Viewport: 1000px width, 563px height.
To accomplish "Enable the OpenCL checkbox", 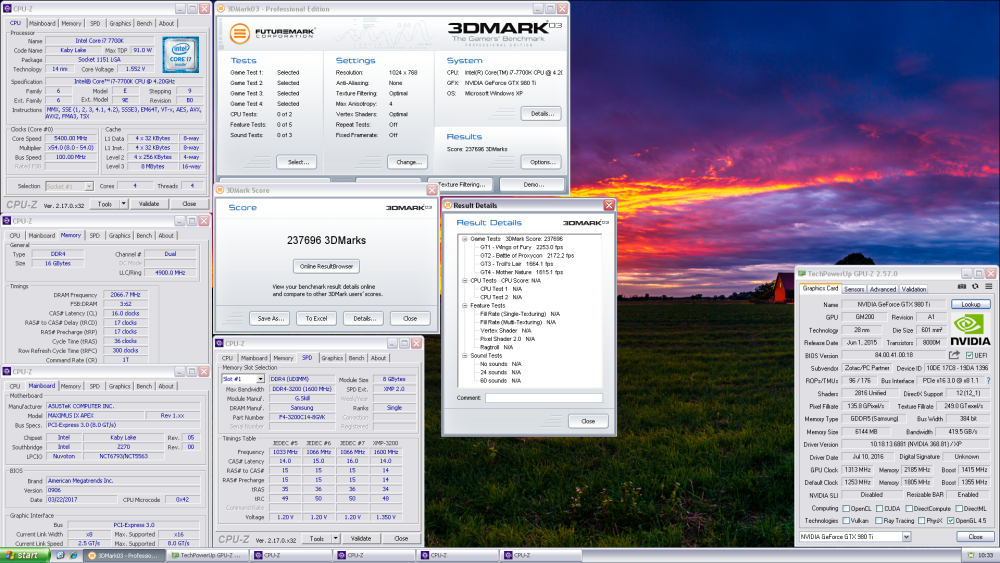I will point(846,508).
